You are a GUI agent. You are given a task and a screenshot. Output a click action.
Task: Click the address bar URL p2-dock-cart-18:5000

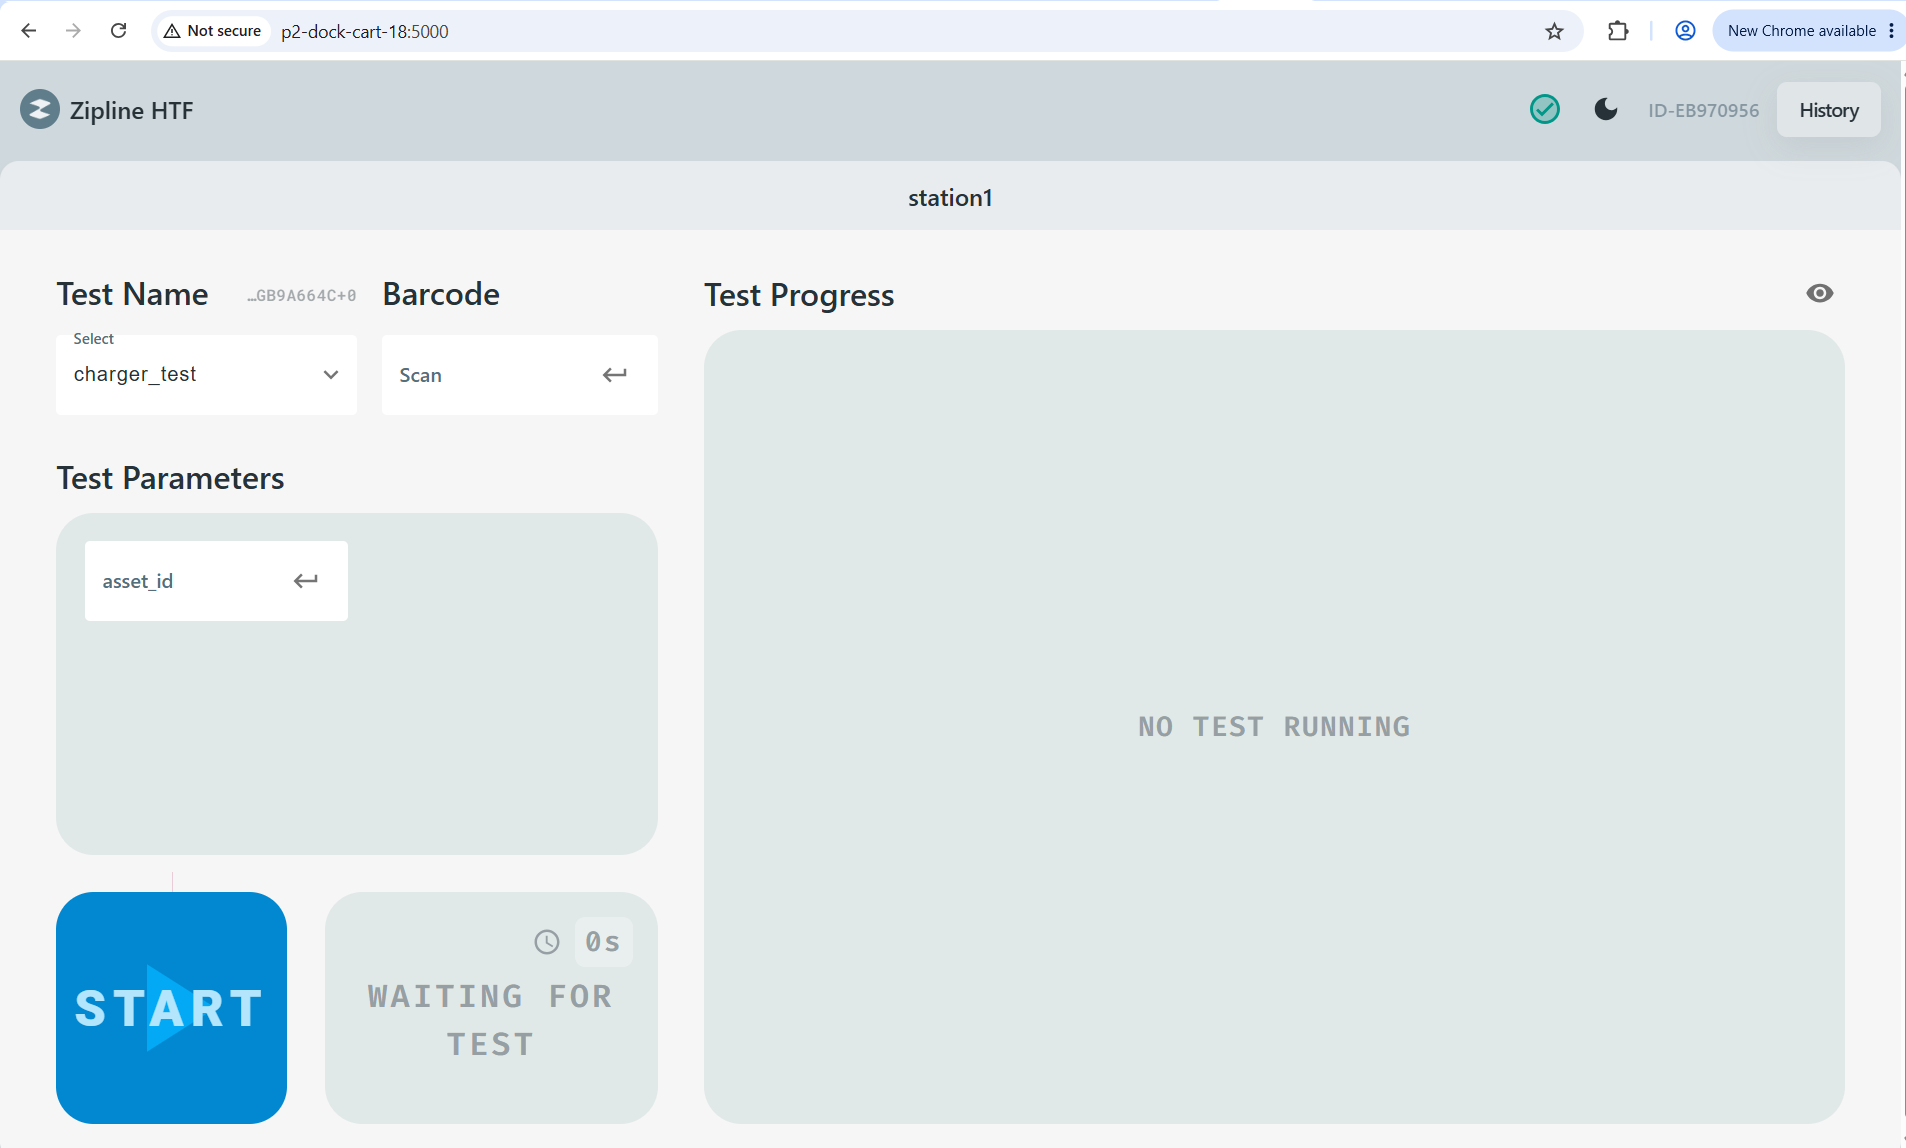click(365, 31)
